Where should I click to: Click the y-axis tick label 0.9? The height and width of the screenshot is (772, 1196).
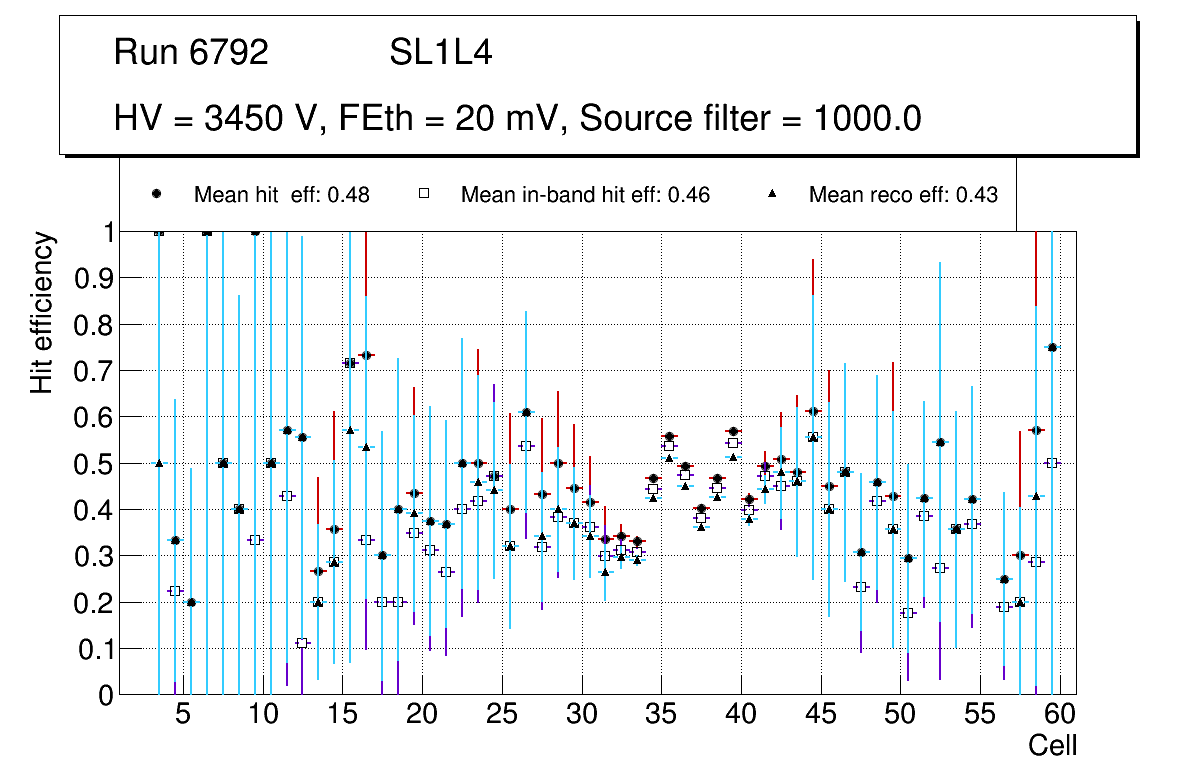[89, 279]
